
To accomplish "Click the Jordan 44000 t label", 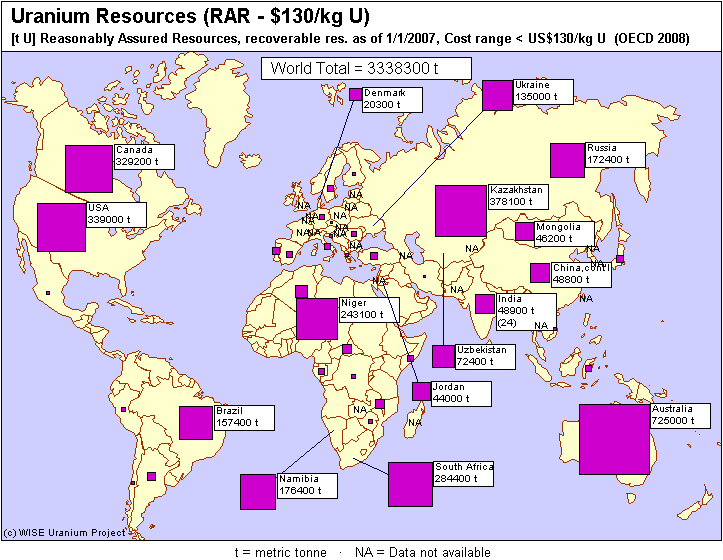I will [x=461, y=393].
